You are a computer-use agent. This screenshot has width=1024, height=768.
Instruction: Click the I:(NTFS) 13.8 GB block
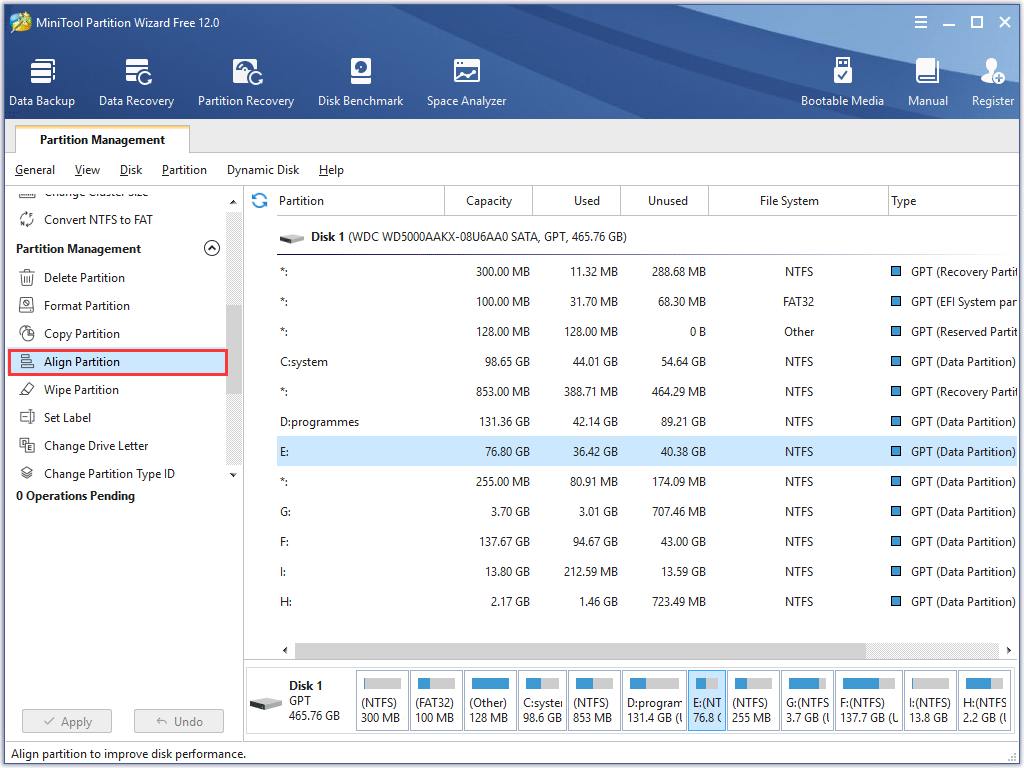coord(931,701)
